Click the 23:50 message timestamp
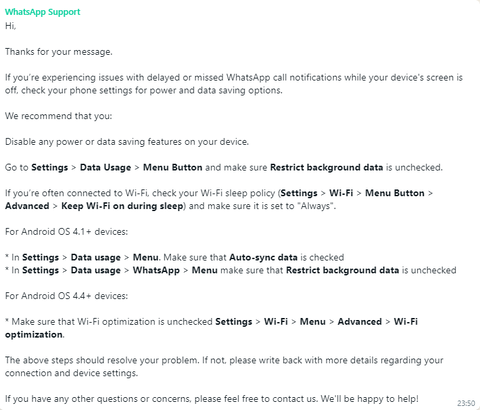 (466, 403)
